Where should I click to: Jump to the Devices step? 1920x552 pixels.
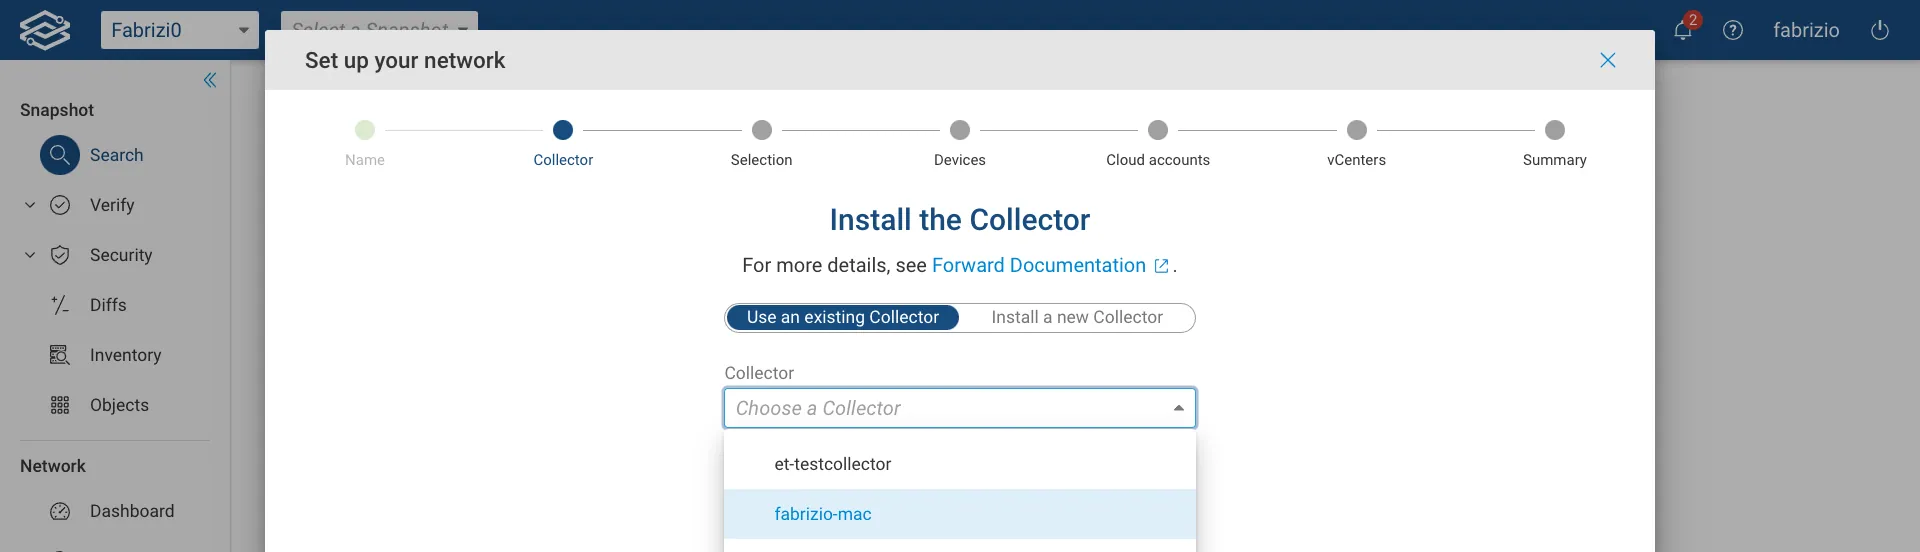point(960,130)
